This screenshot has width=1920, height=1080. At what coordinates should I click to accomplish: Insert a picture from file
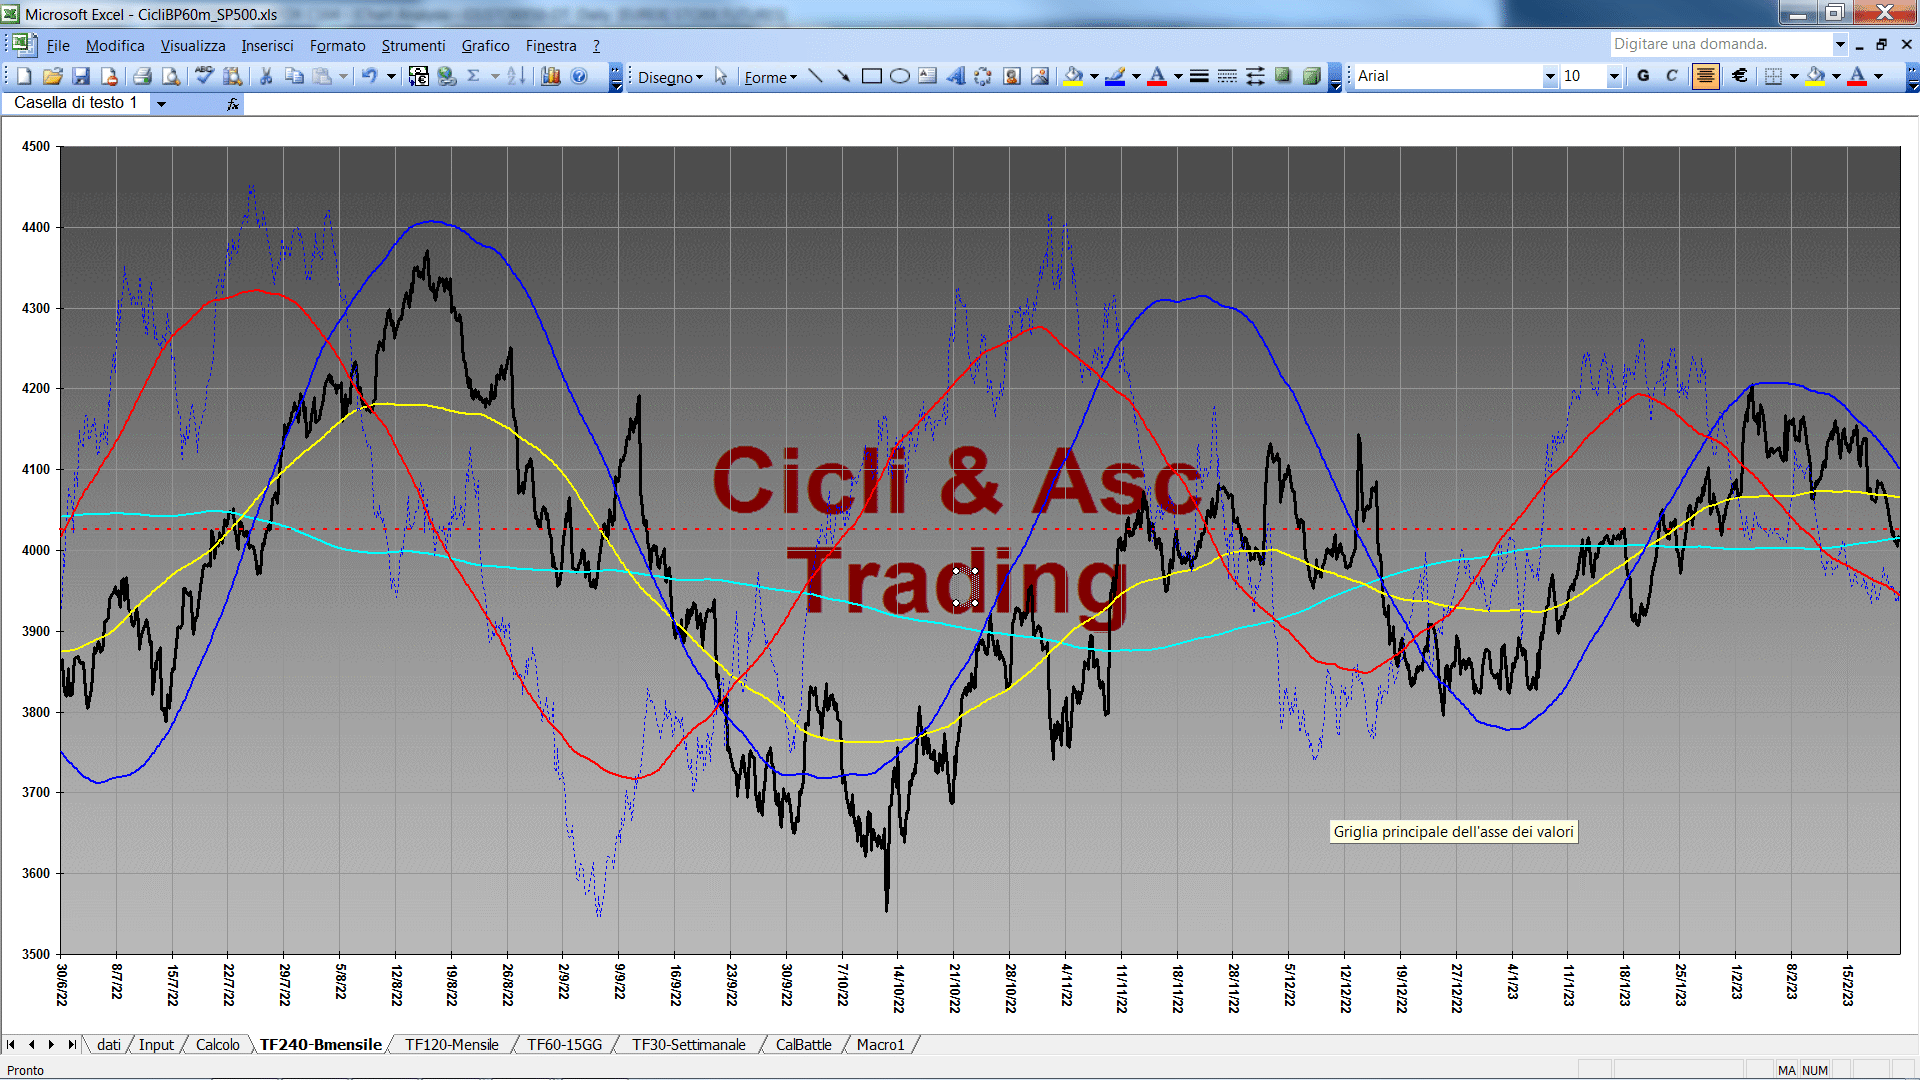tap(1040, 76)
